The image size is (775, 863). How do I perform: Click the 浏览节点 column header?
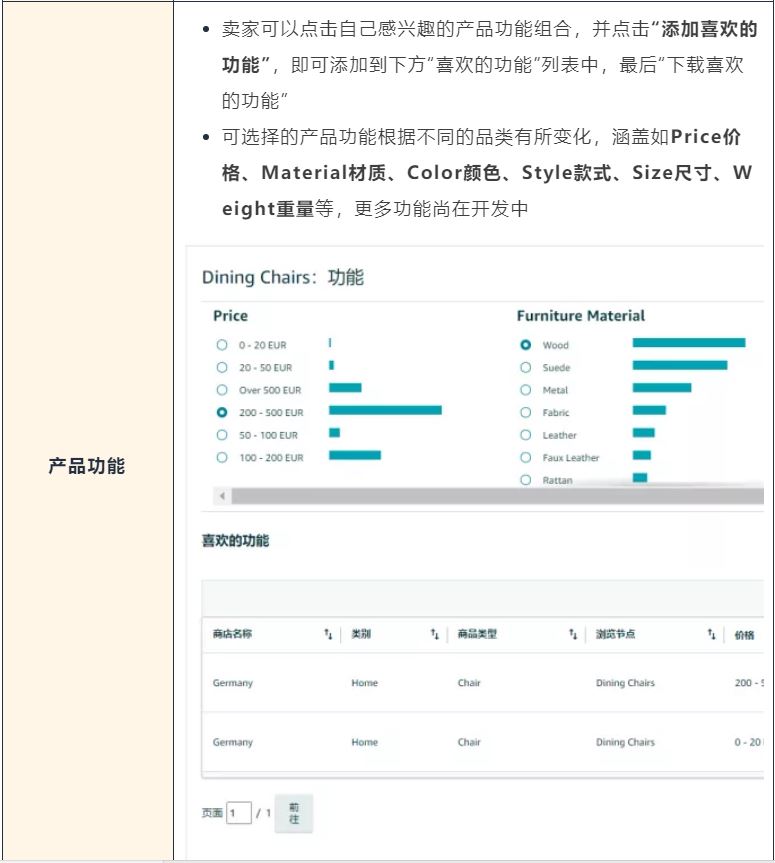pyautogui.click(x=615, y=634)
